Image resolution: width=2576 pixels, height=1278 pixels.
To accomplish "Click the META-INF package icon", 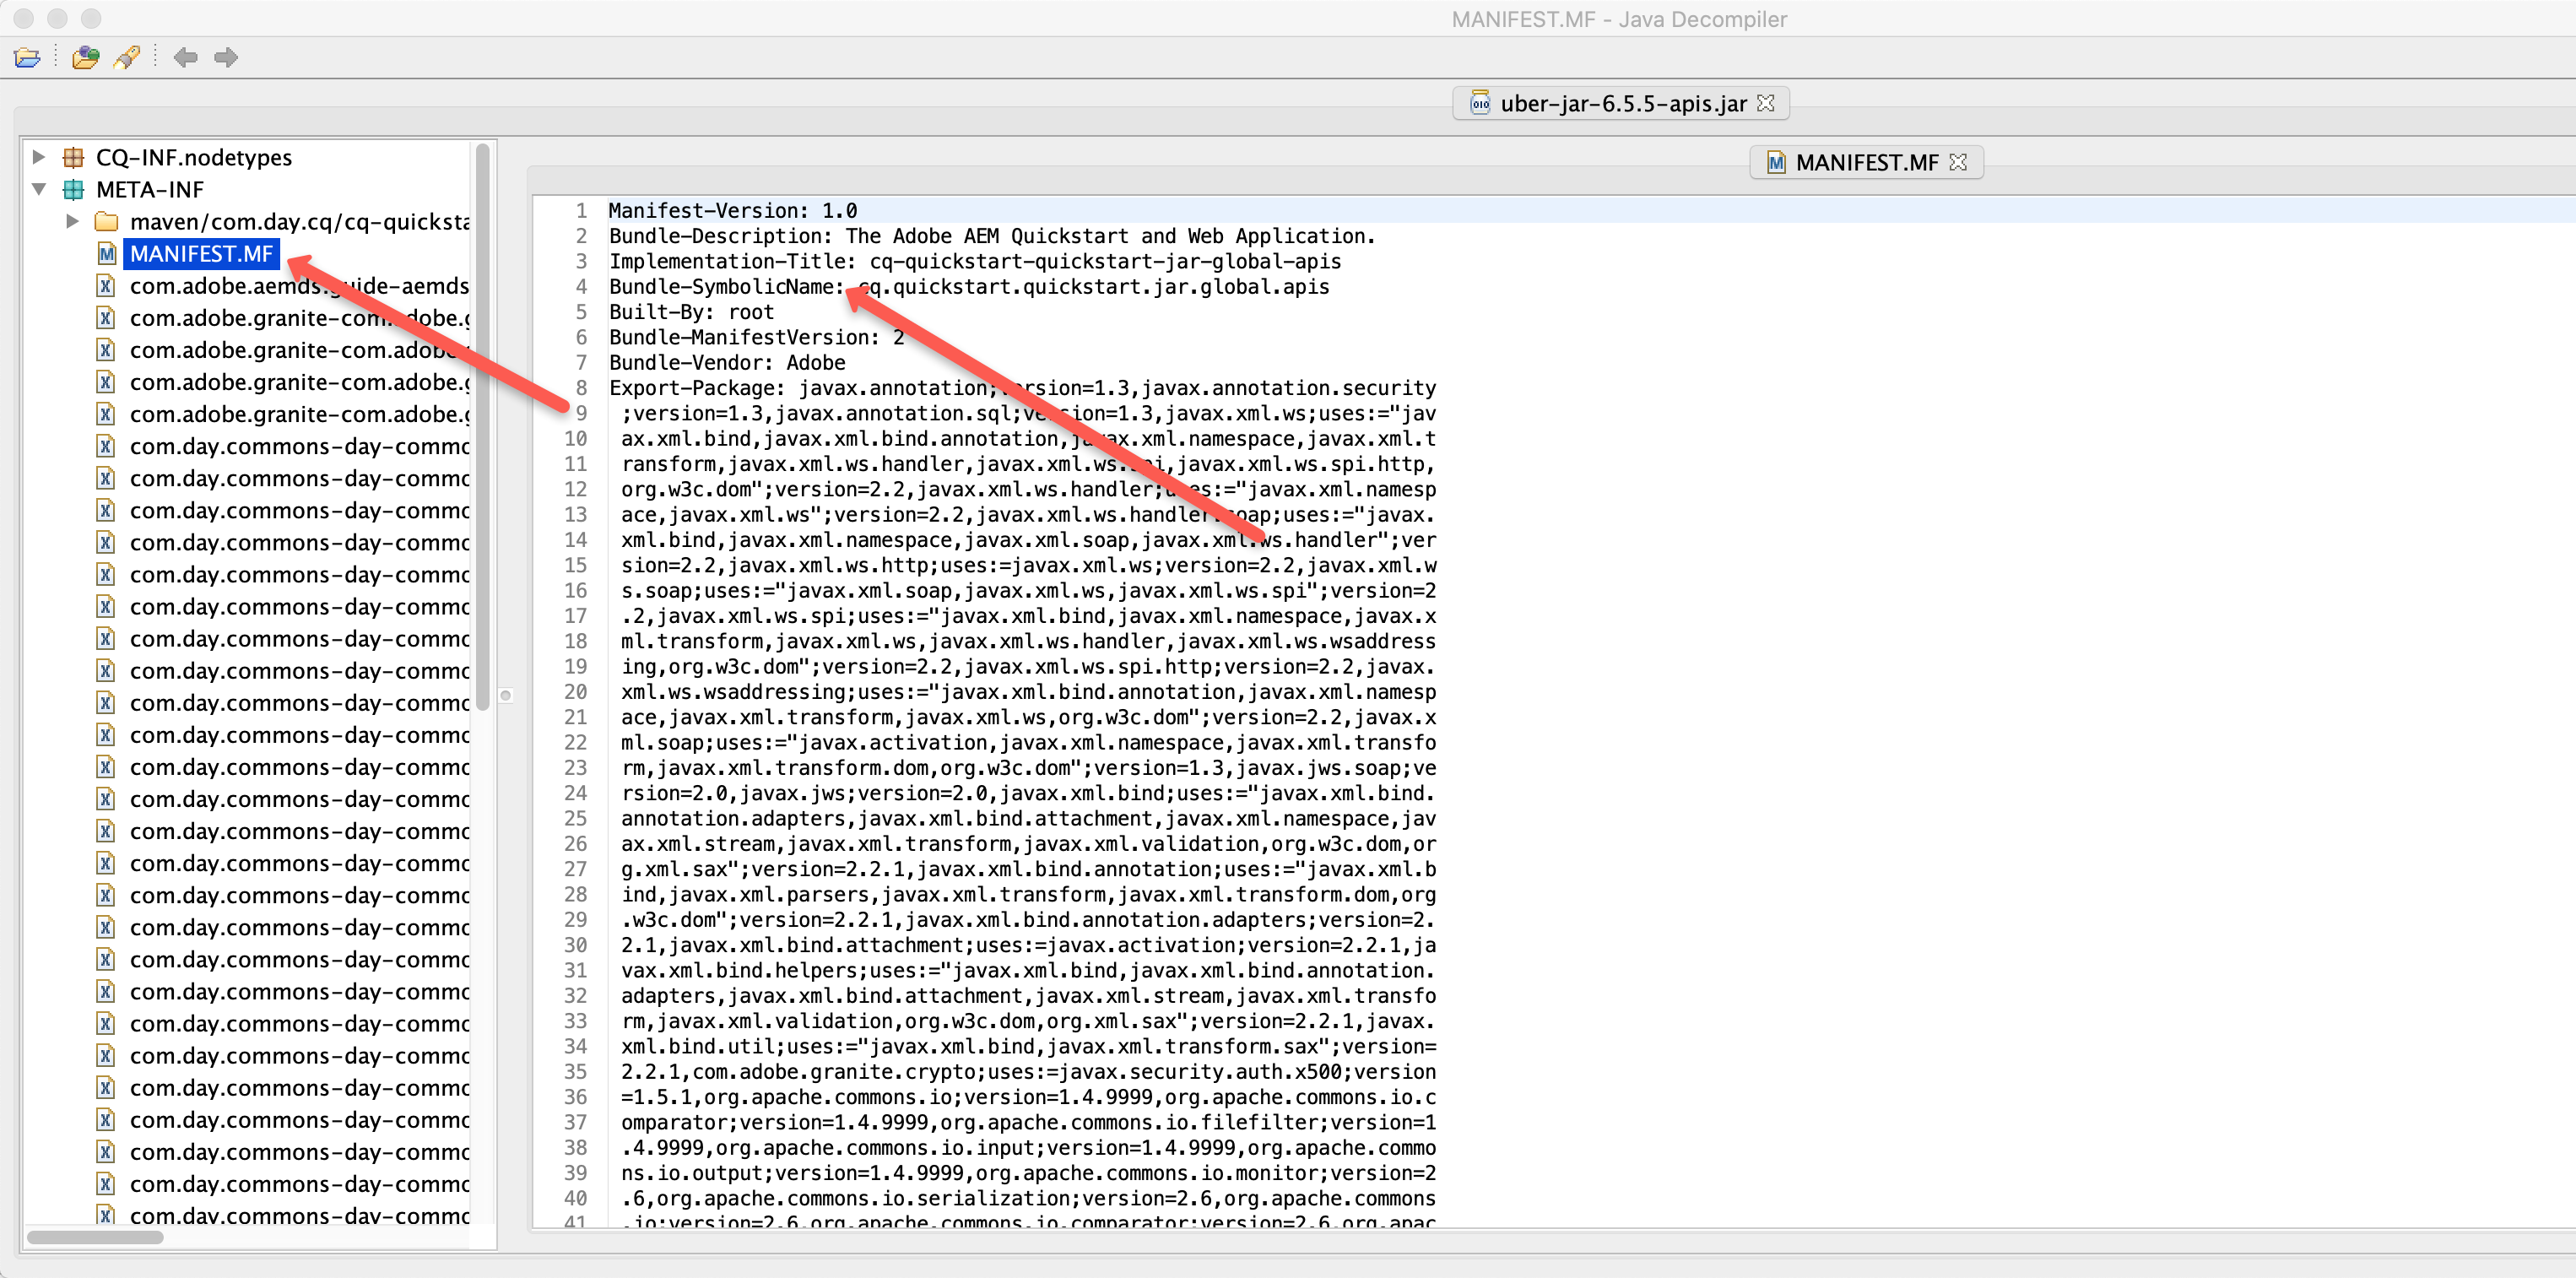I will 73,189.
